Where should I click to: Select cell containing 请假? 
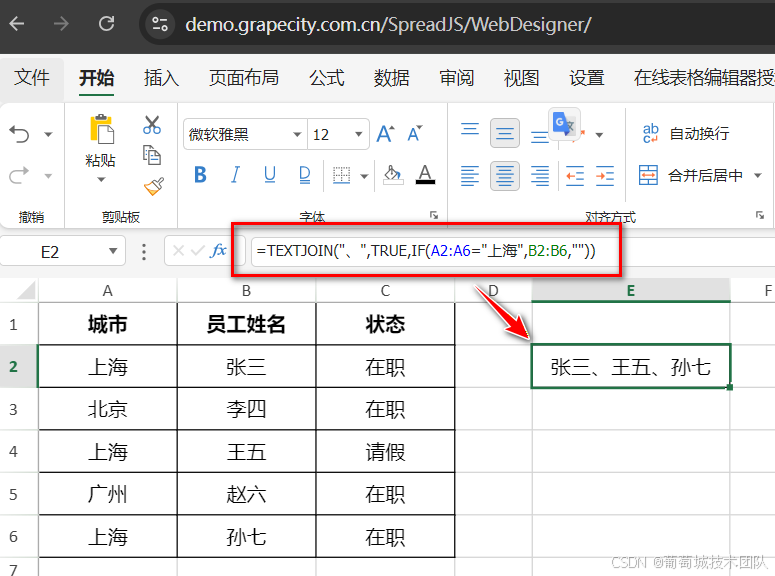click(x=385, y=451)
